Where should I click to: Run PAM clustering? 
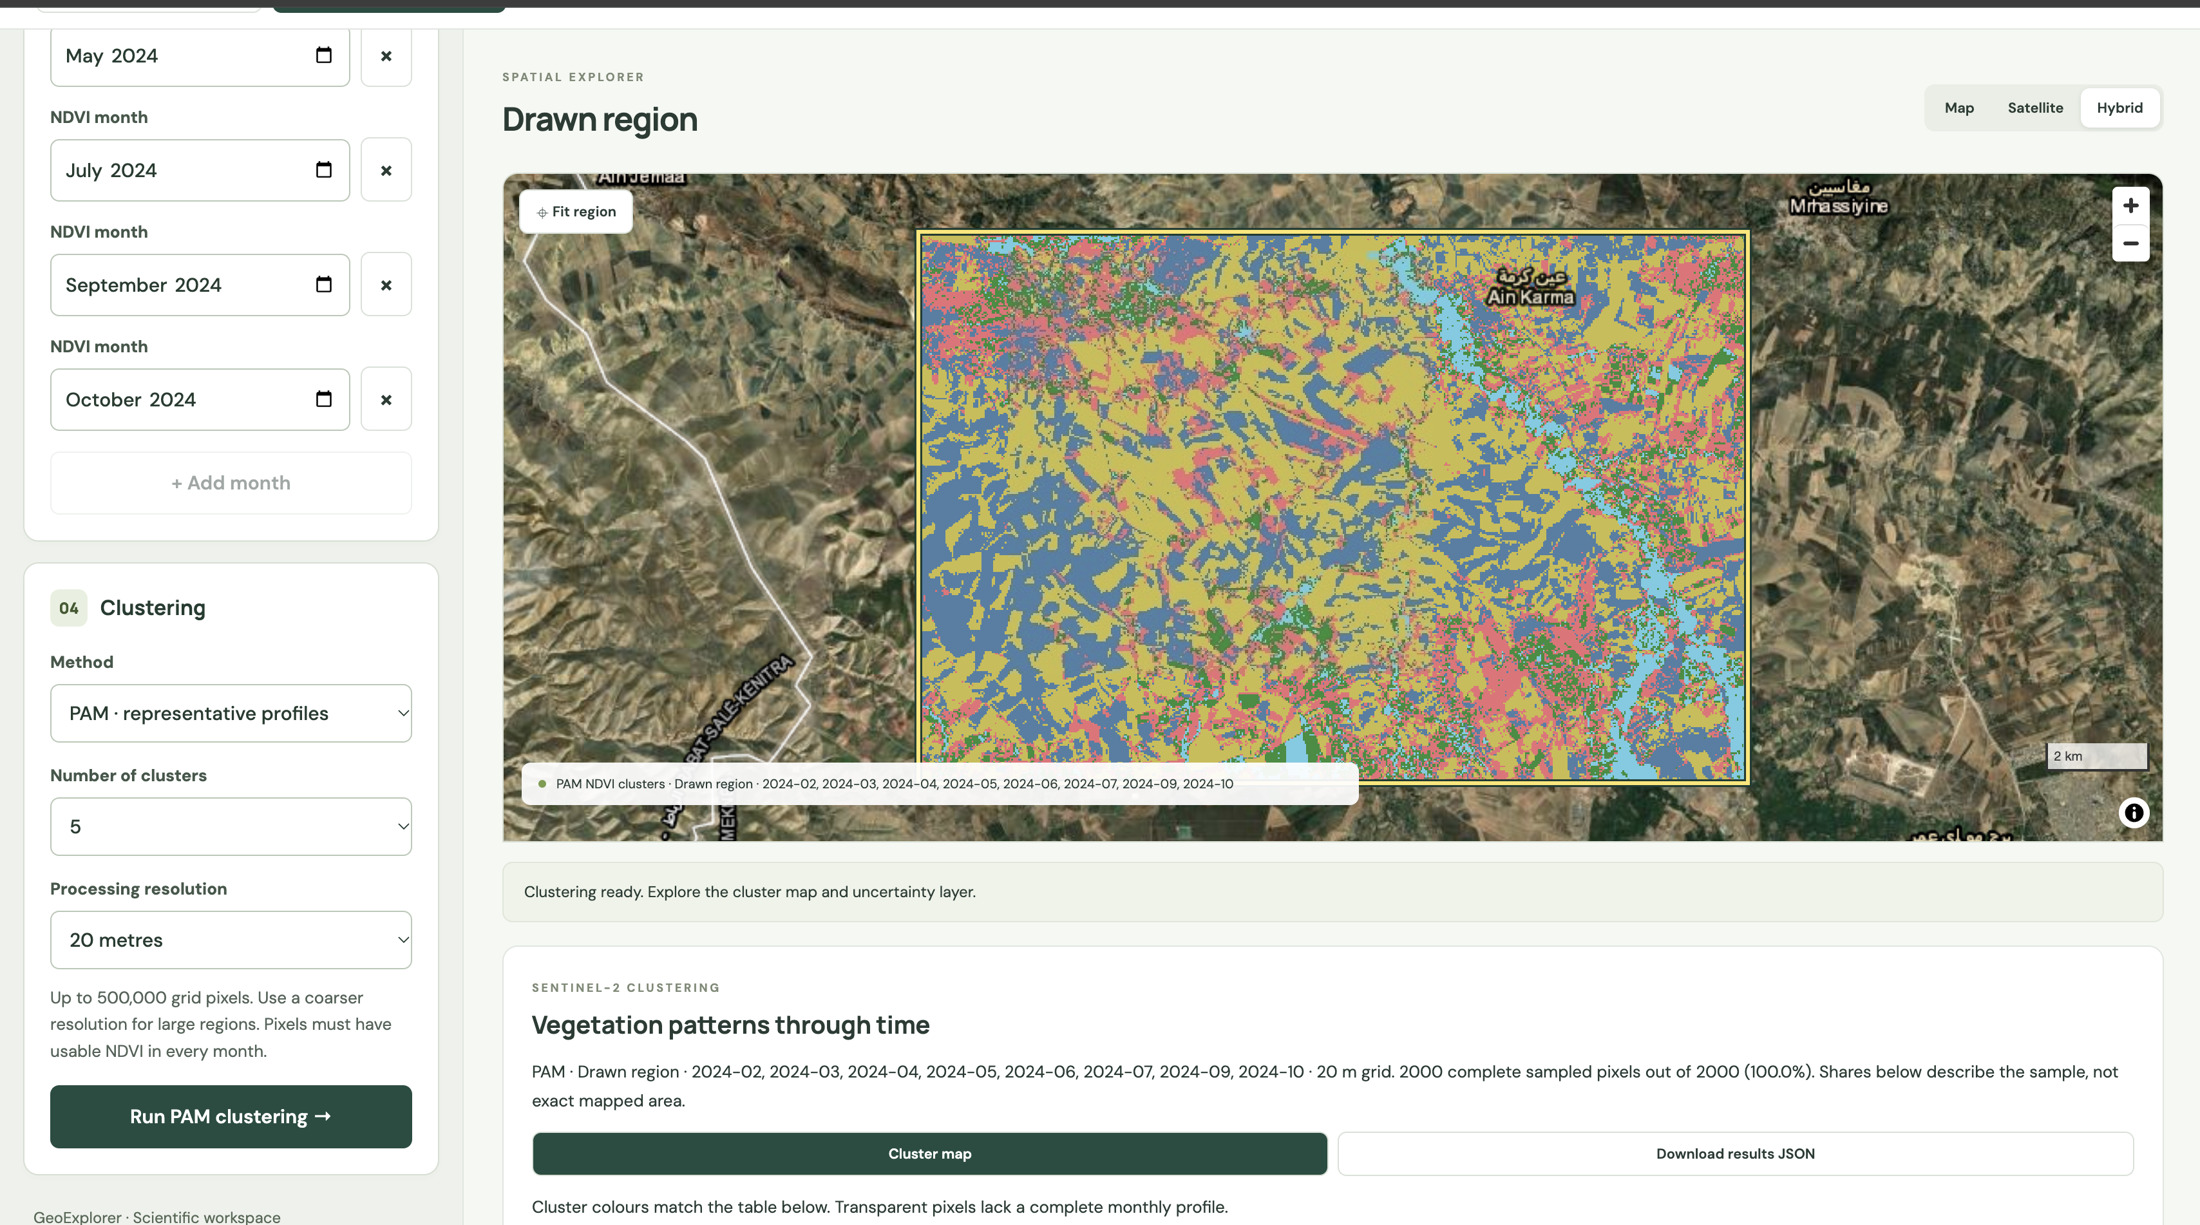click(x=231, y=1117)
